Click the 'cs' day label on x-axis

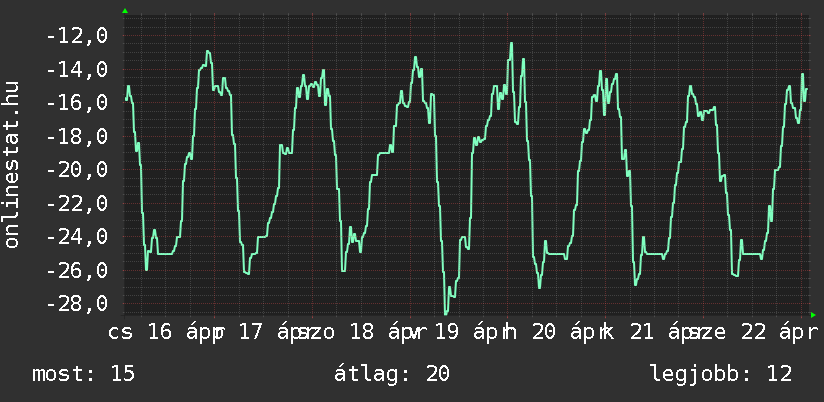coord(122,332)
